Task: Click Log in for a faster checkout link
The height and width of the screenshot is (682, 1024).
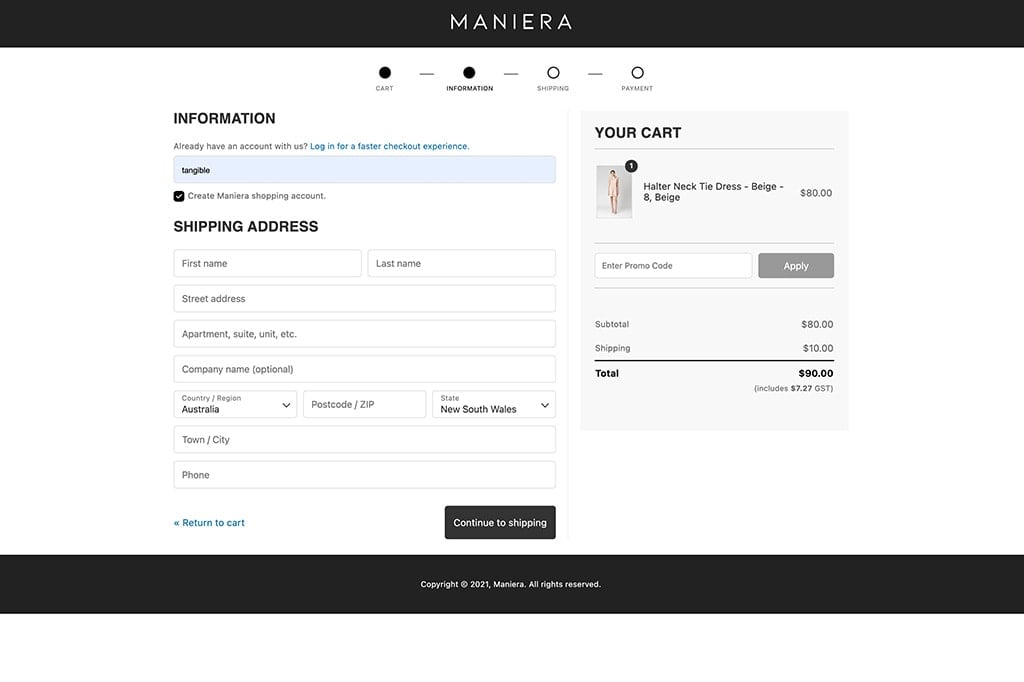Action: click(x=389, y=146)
